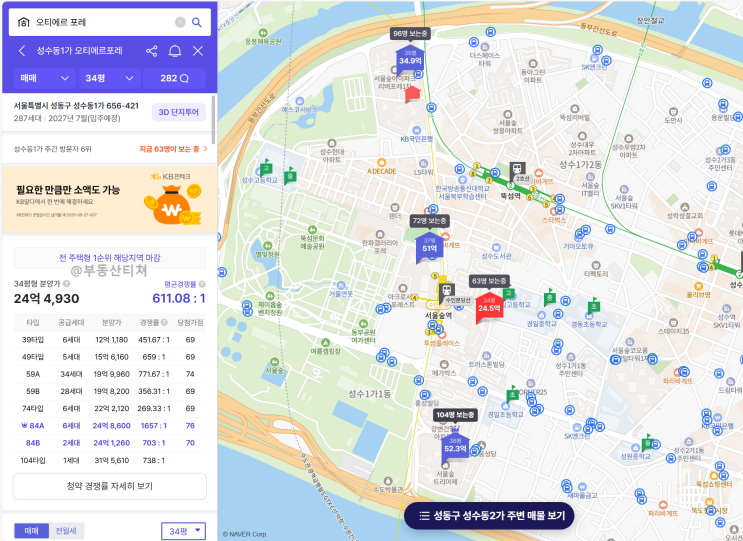Click the 메가박스 map pin

tap(444, 364)
